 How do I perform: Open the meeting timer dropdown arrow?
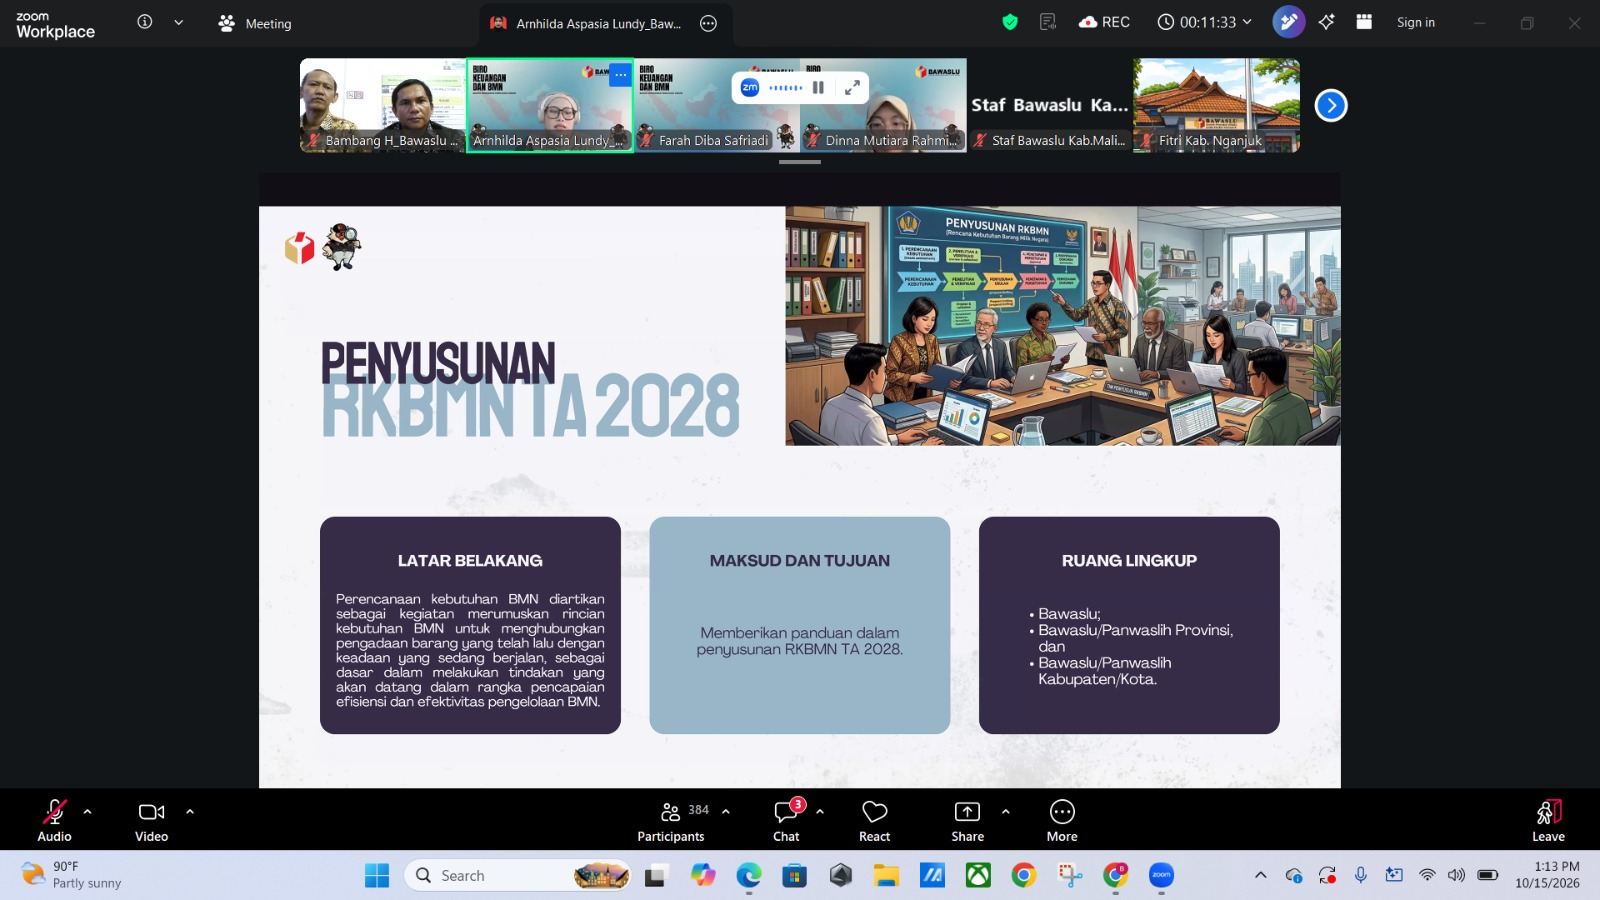click(x=1247, y=22)
